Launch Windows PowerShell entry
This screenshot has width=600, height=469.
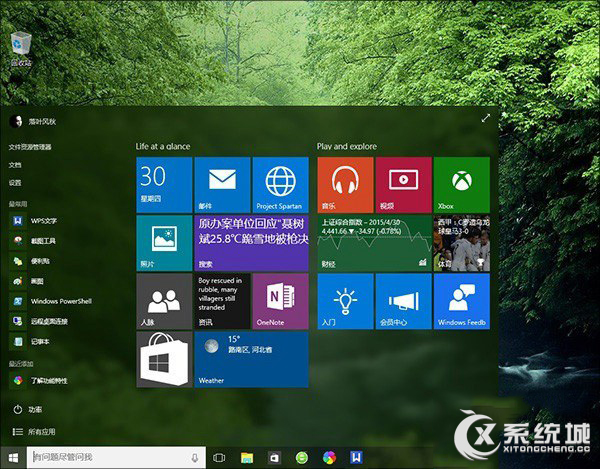tap(51, 301)
